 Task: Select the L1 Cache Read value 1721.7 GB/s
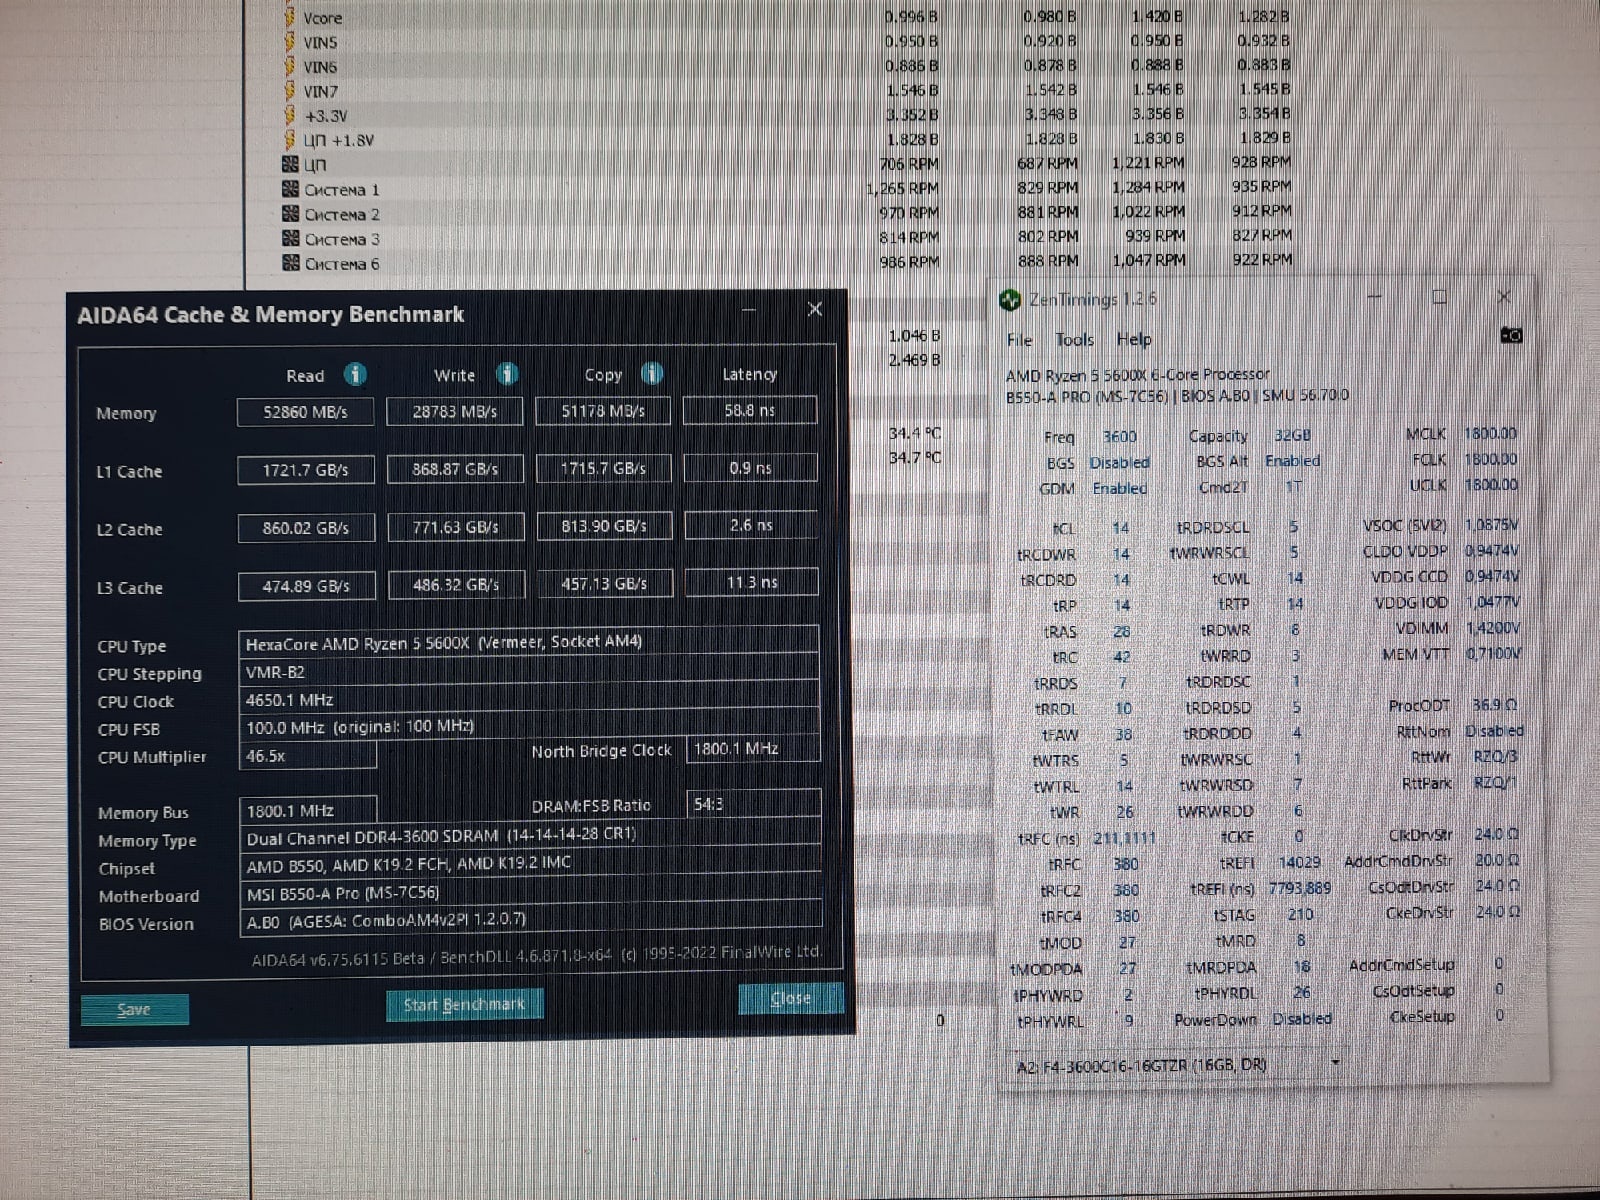click(x=306, y=470)
